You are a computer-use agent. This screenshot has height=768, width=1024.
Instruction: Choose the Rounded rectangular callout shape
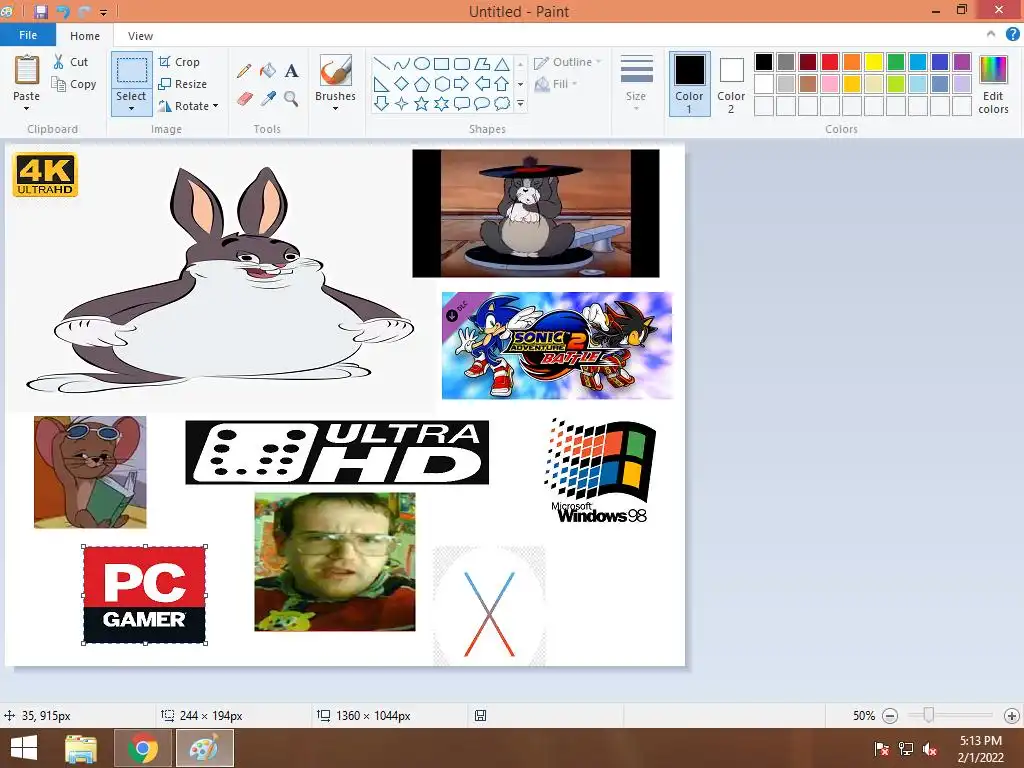point(462,103)
